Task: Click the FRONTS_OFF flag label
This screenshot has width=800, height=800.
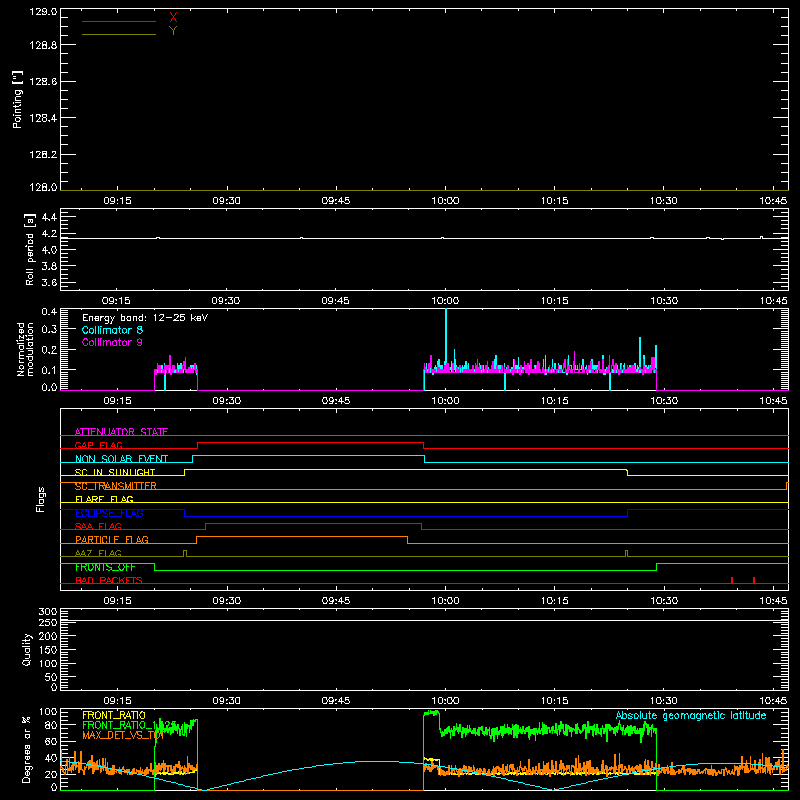Action: click(105, 567)
